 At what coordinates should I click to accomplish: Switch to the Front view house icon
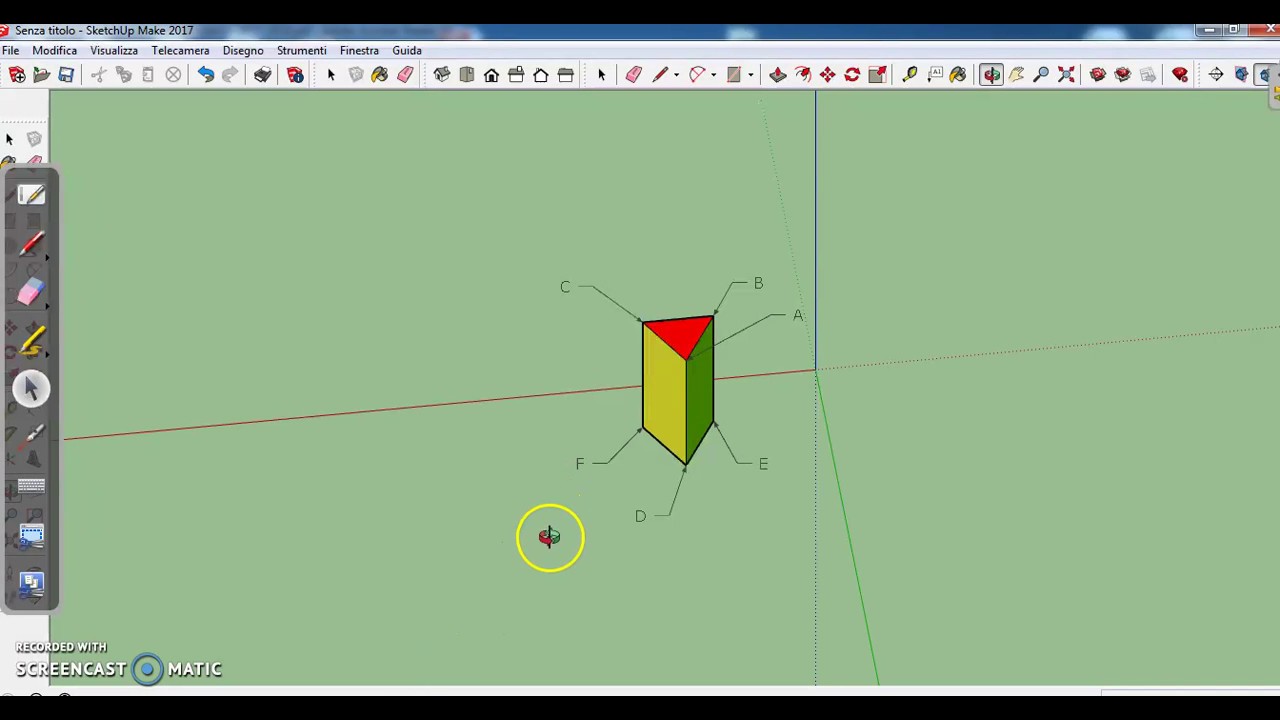pos(492,75)
